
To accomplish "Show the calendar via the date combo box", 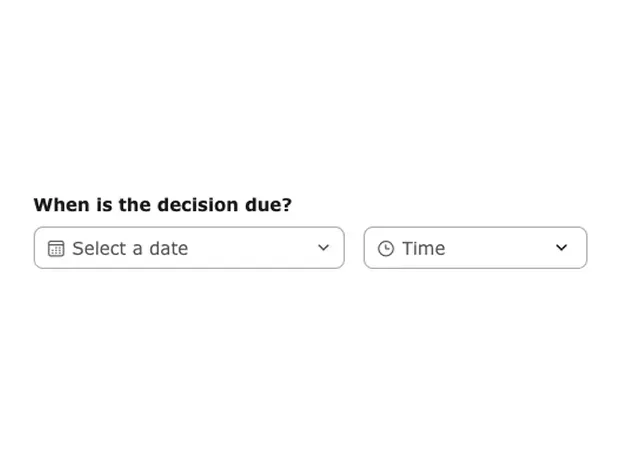I will 189,248.
